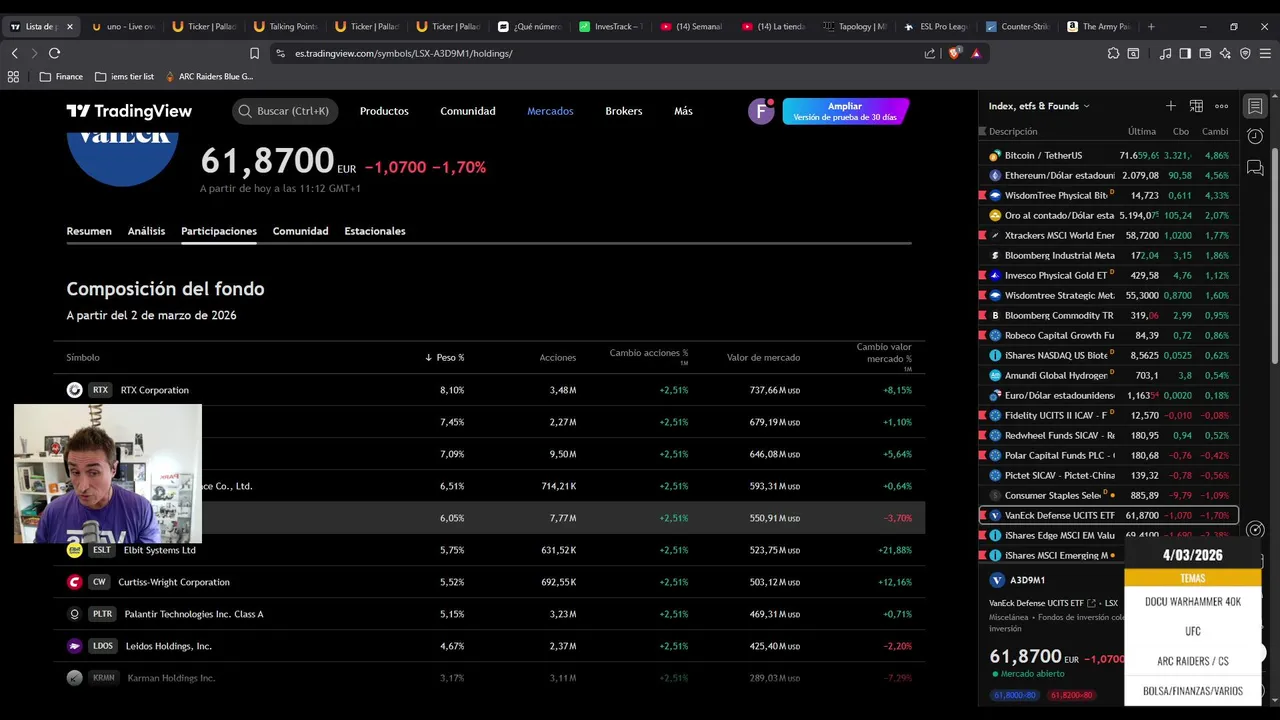The width and height of the screenshot is (1280, 720).
Task: Open watchlist advanced table view icon
Action: point(1196,106)
